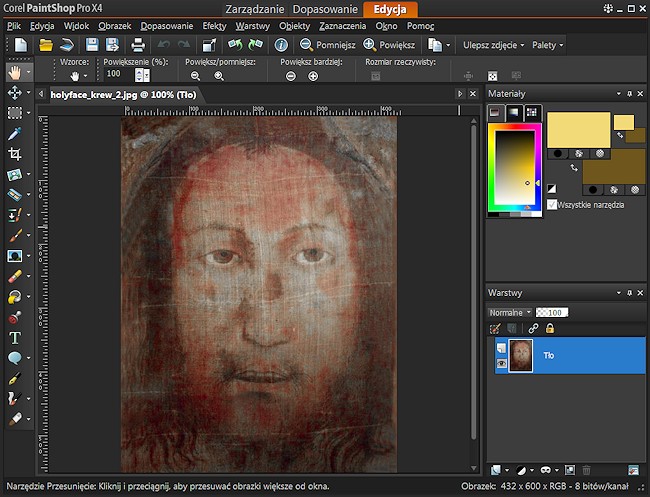Select the Straighten tool
The image size is (650, 497).
(x=15, y=175)
